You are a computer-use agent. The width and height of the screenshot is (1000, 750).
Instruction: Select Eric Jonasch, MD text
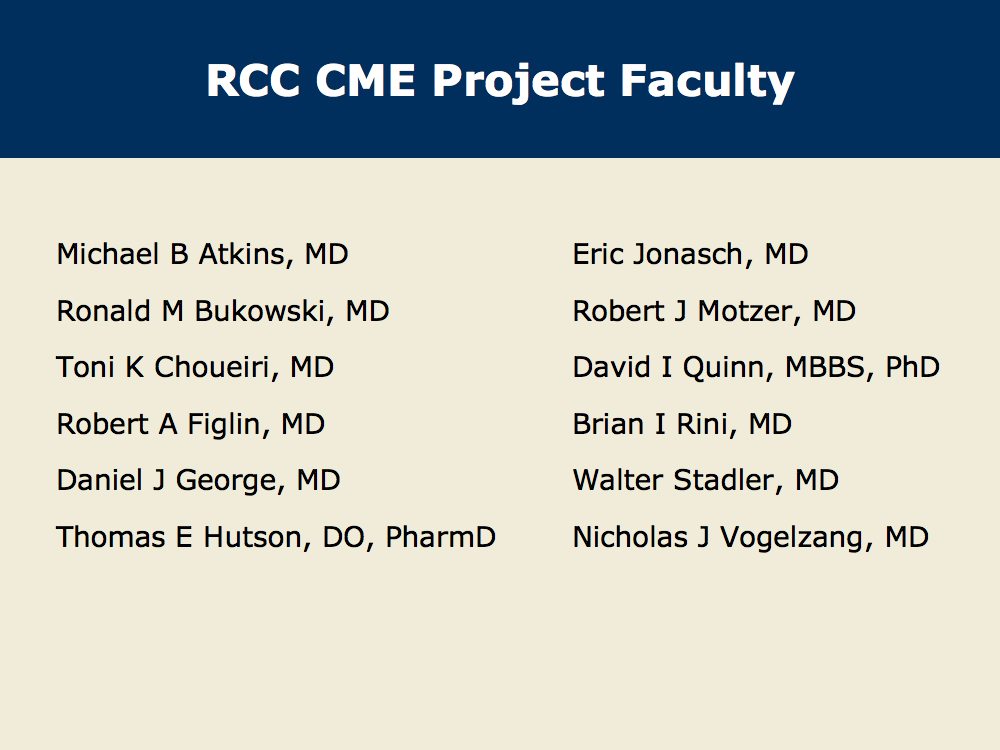point(690,254)
